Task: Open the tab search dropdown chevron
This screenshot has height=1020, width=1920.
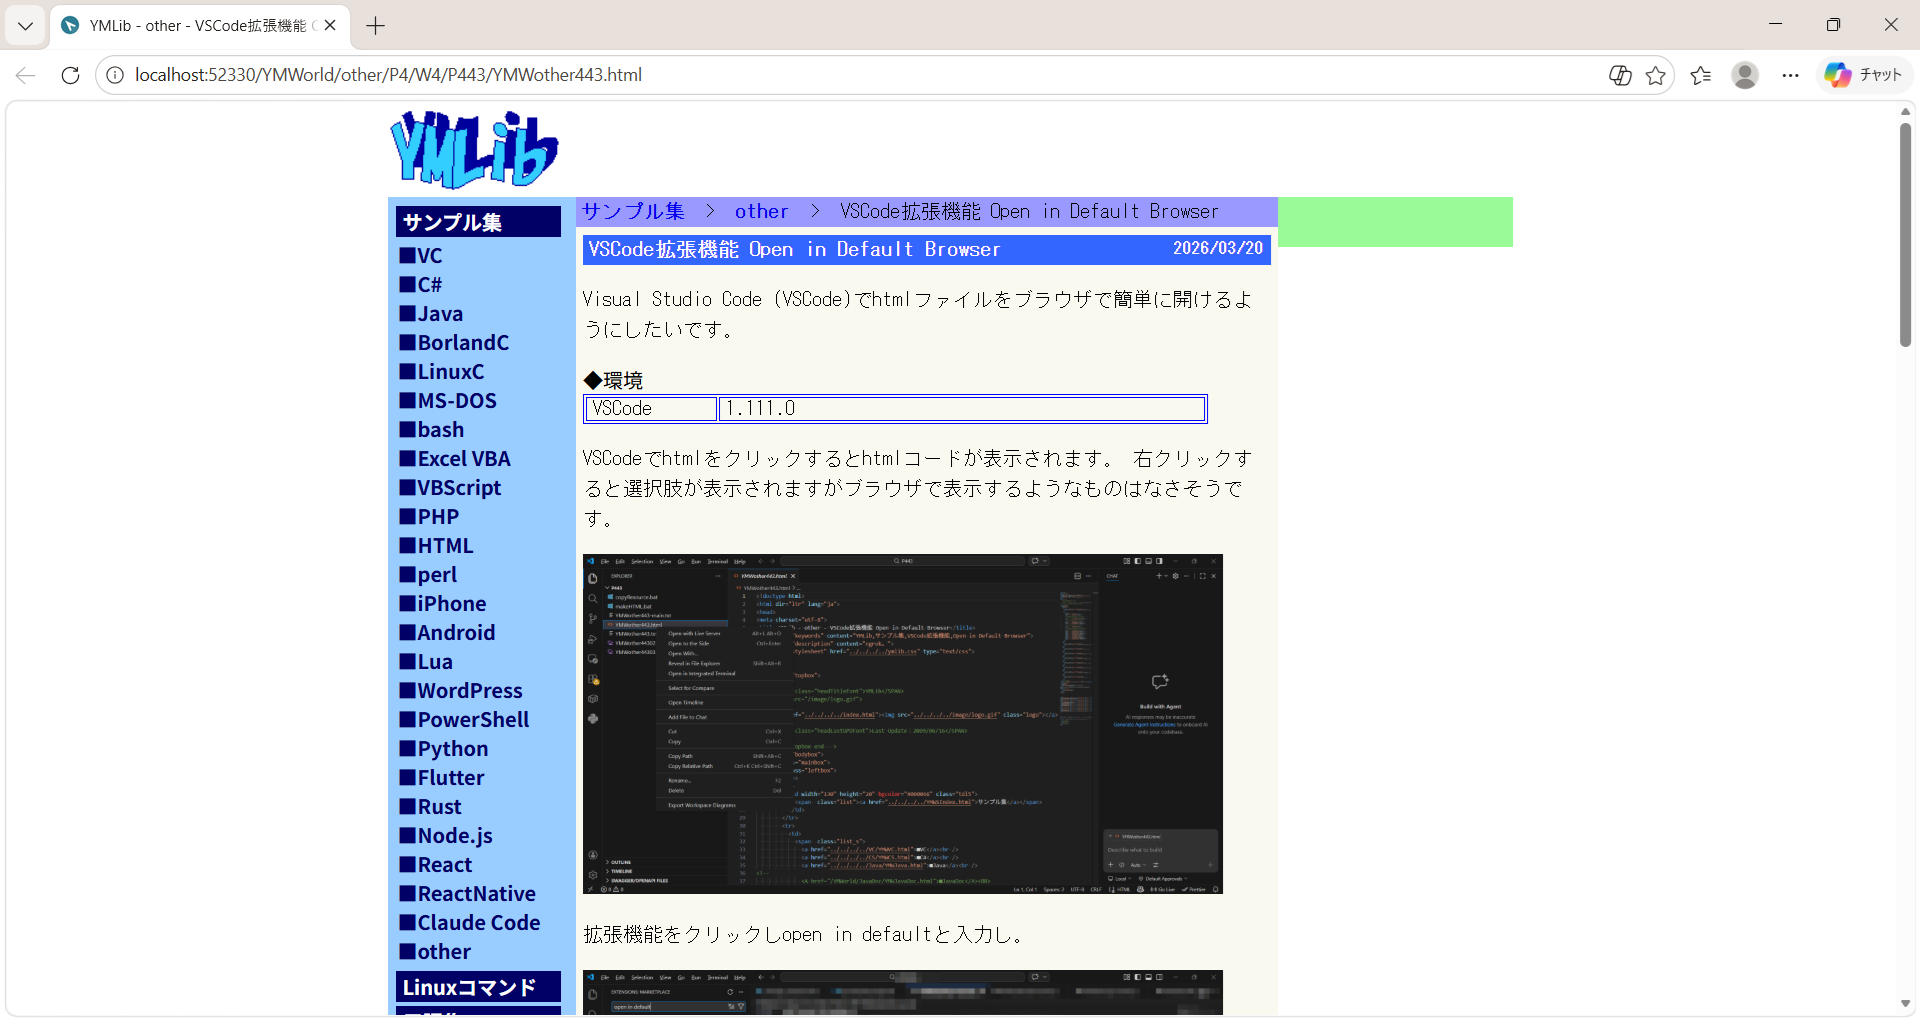Action: pyautogui.click(x=25, y=26)
